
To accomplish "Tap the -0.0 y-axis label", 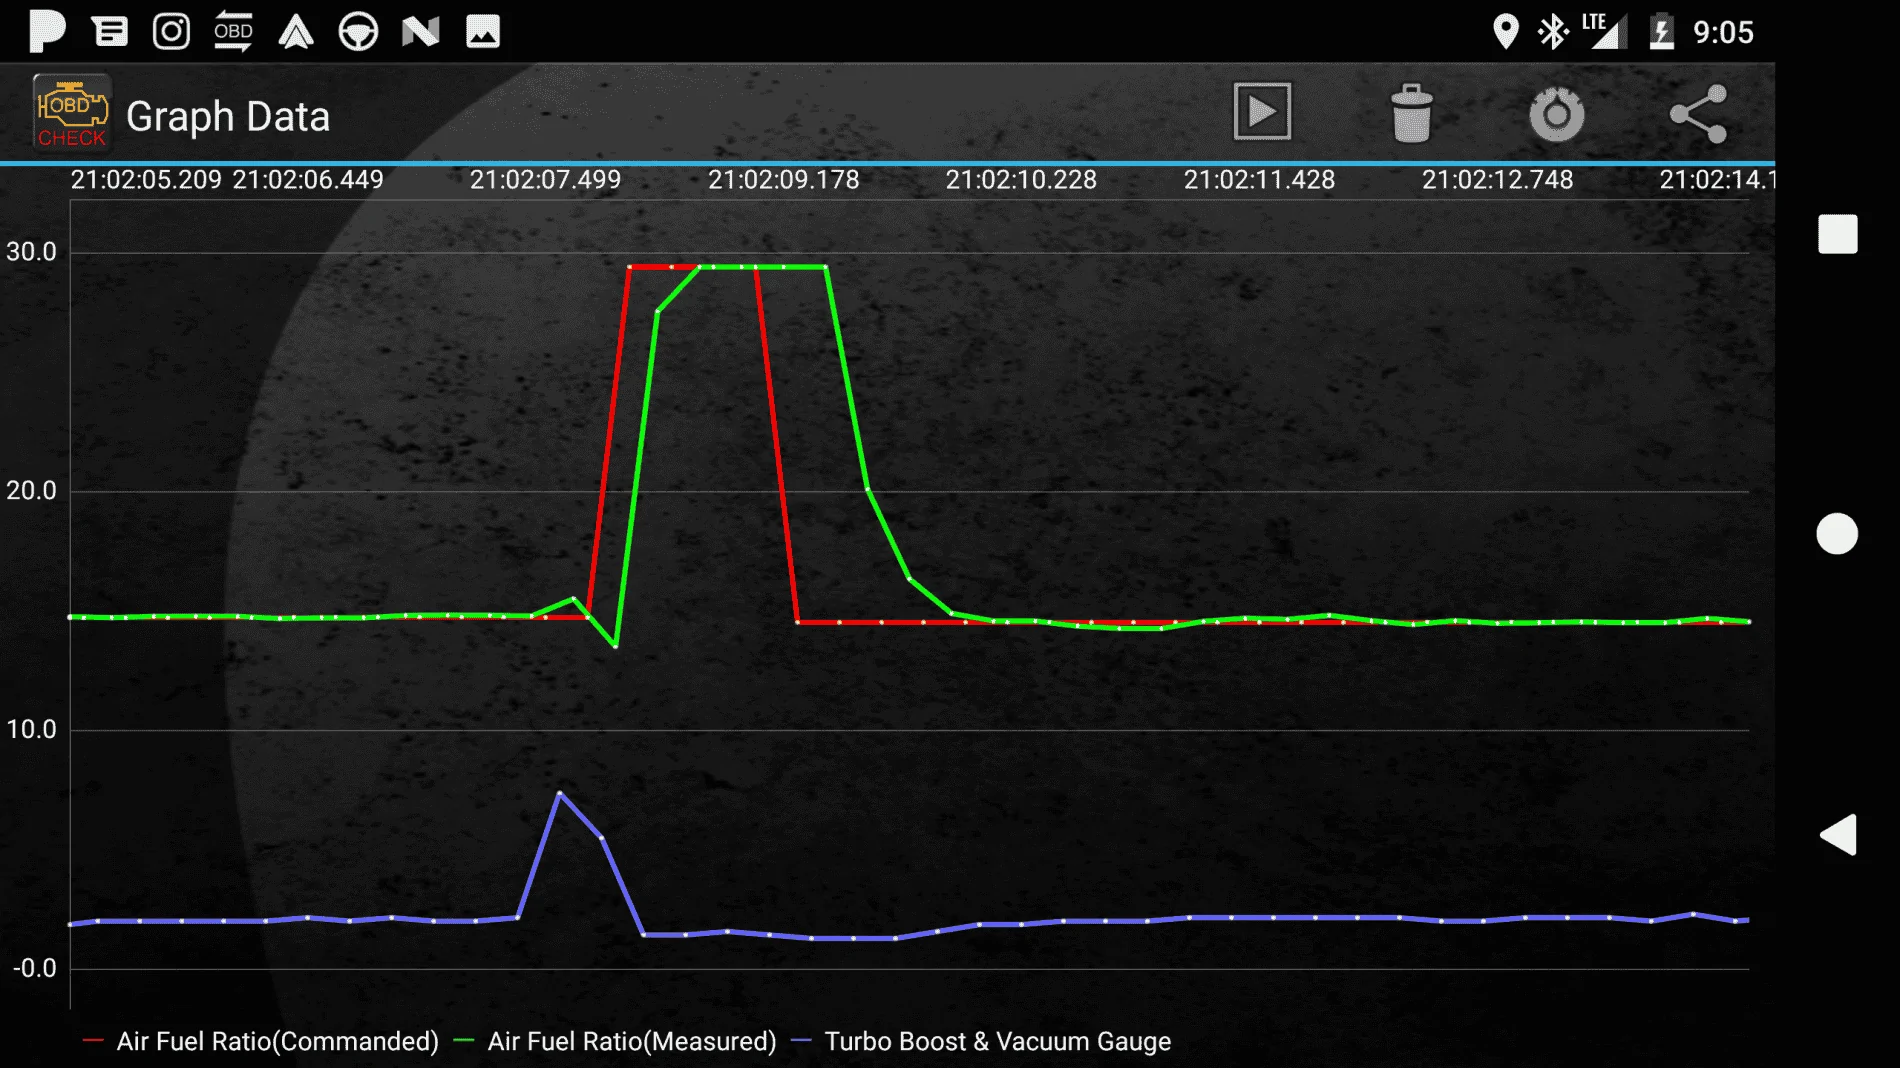I will (x=35, y=969).
